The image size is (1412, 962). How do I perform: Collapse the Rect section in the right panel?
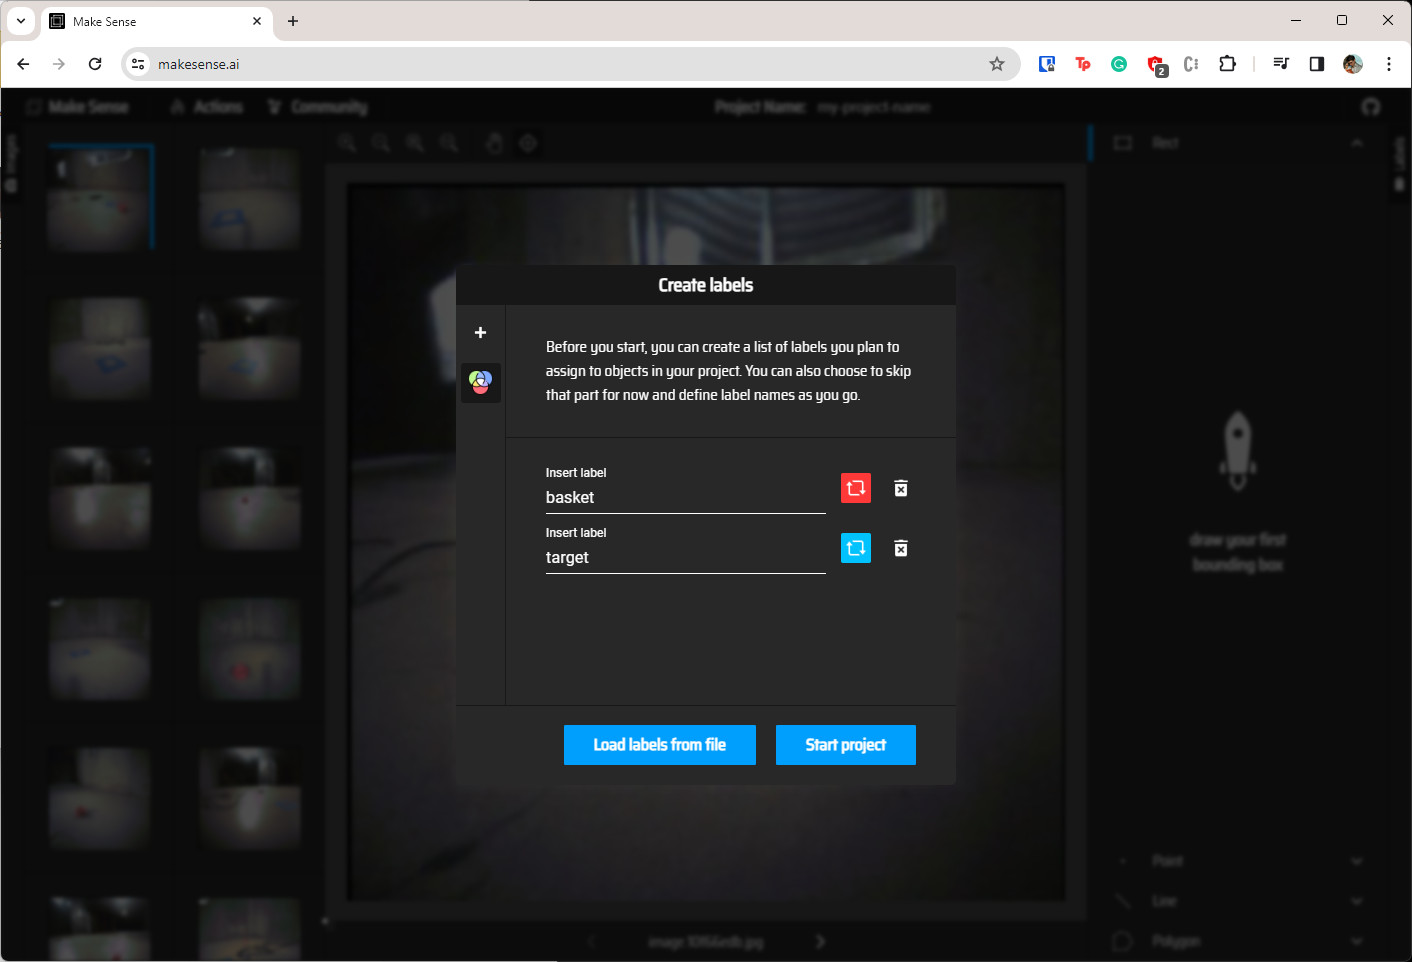click(x=1357, y=142)
